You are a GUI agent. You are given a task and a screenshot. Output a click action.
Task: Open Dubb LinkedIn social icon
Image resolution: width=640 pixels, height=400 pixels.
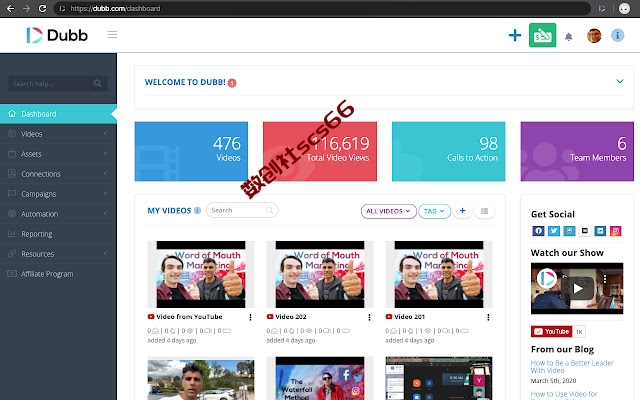[x=600, y=231]
